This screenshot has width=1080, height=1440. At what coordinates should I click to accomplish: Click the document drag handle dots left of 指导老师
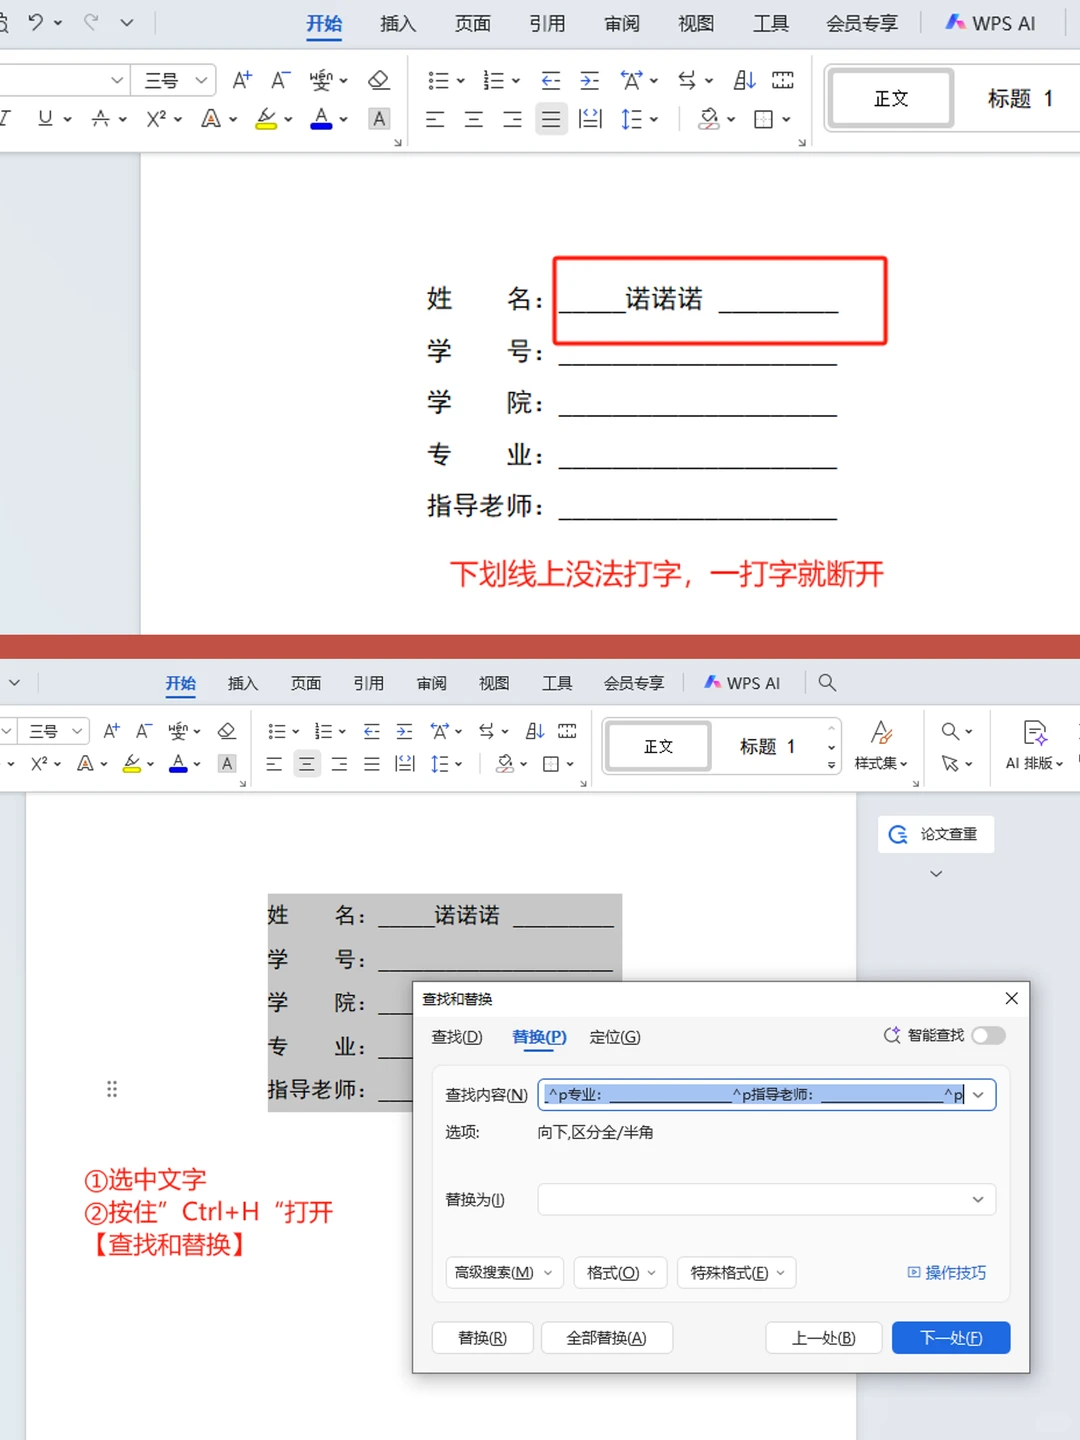coord(112,1089)
